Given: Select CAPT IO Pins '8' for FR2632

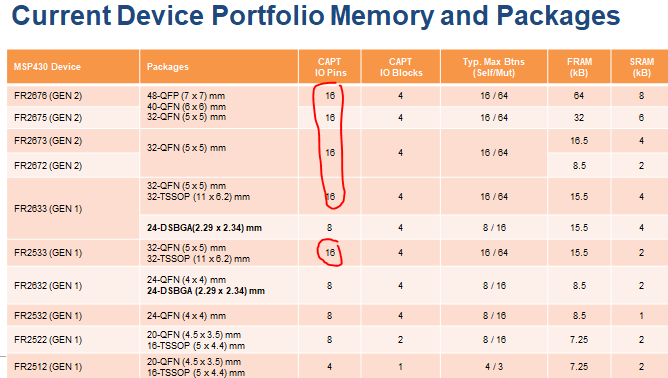Looking at the screenshot, I should [x=329, y=286].
